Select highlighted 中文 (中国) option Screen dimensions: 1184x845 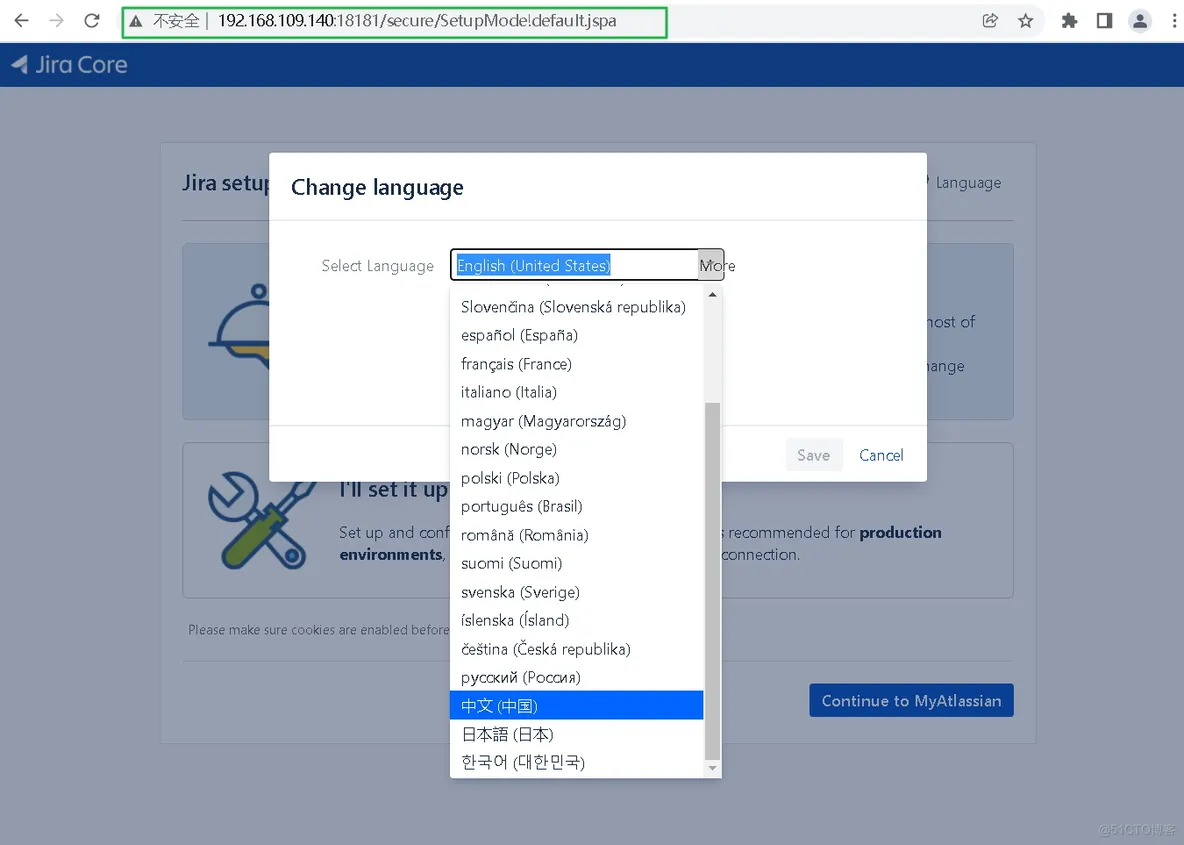tap(576, 705)
